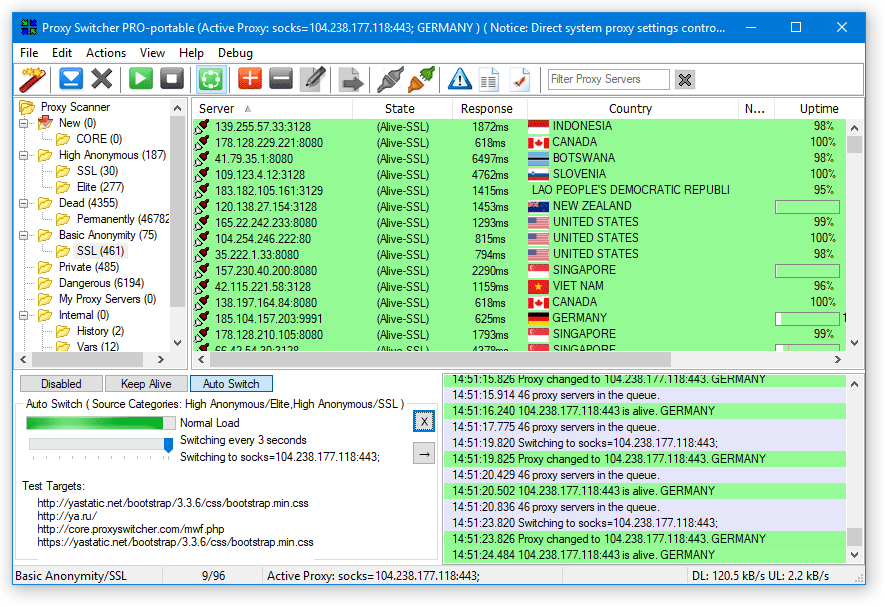Select the 185.104.157.203:9991 Germany proxy

tap(519, 319)
